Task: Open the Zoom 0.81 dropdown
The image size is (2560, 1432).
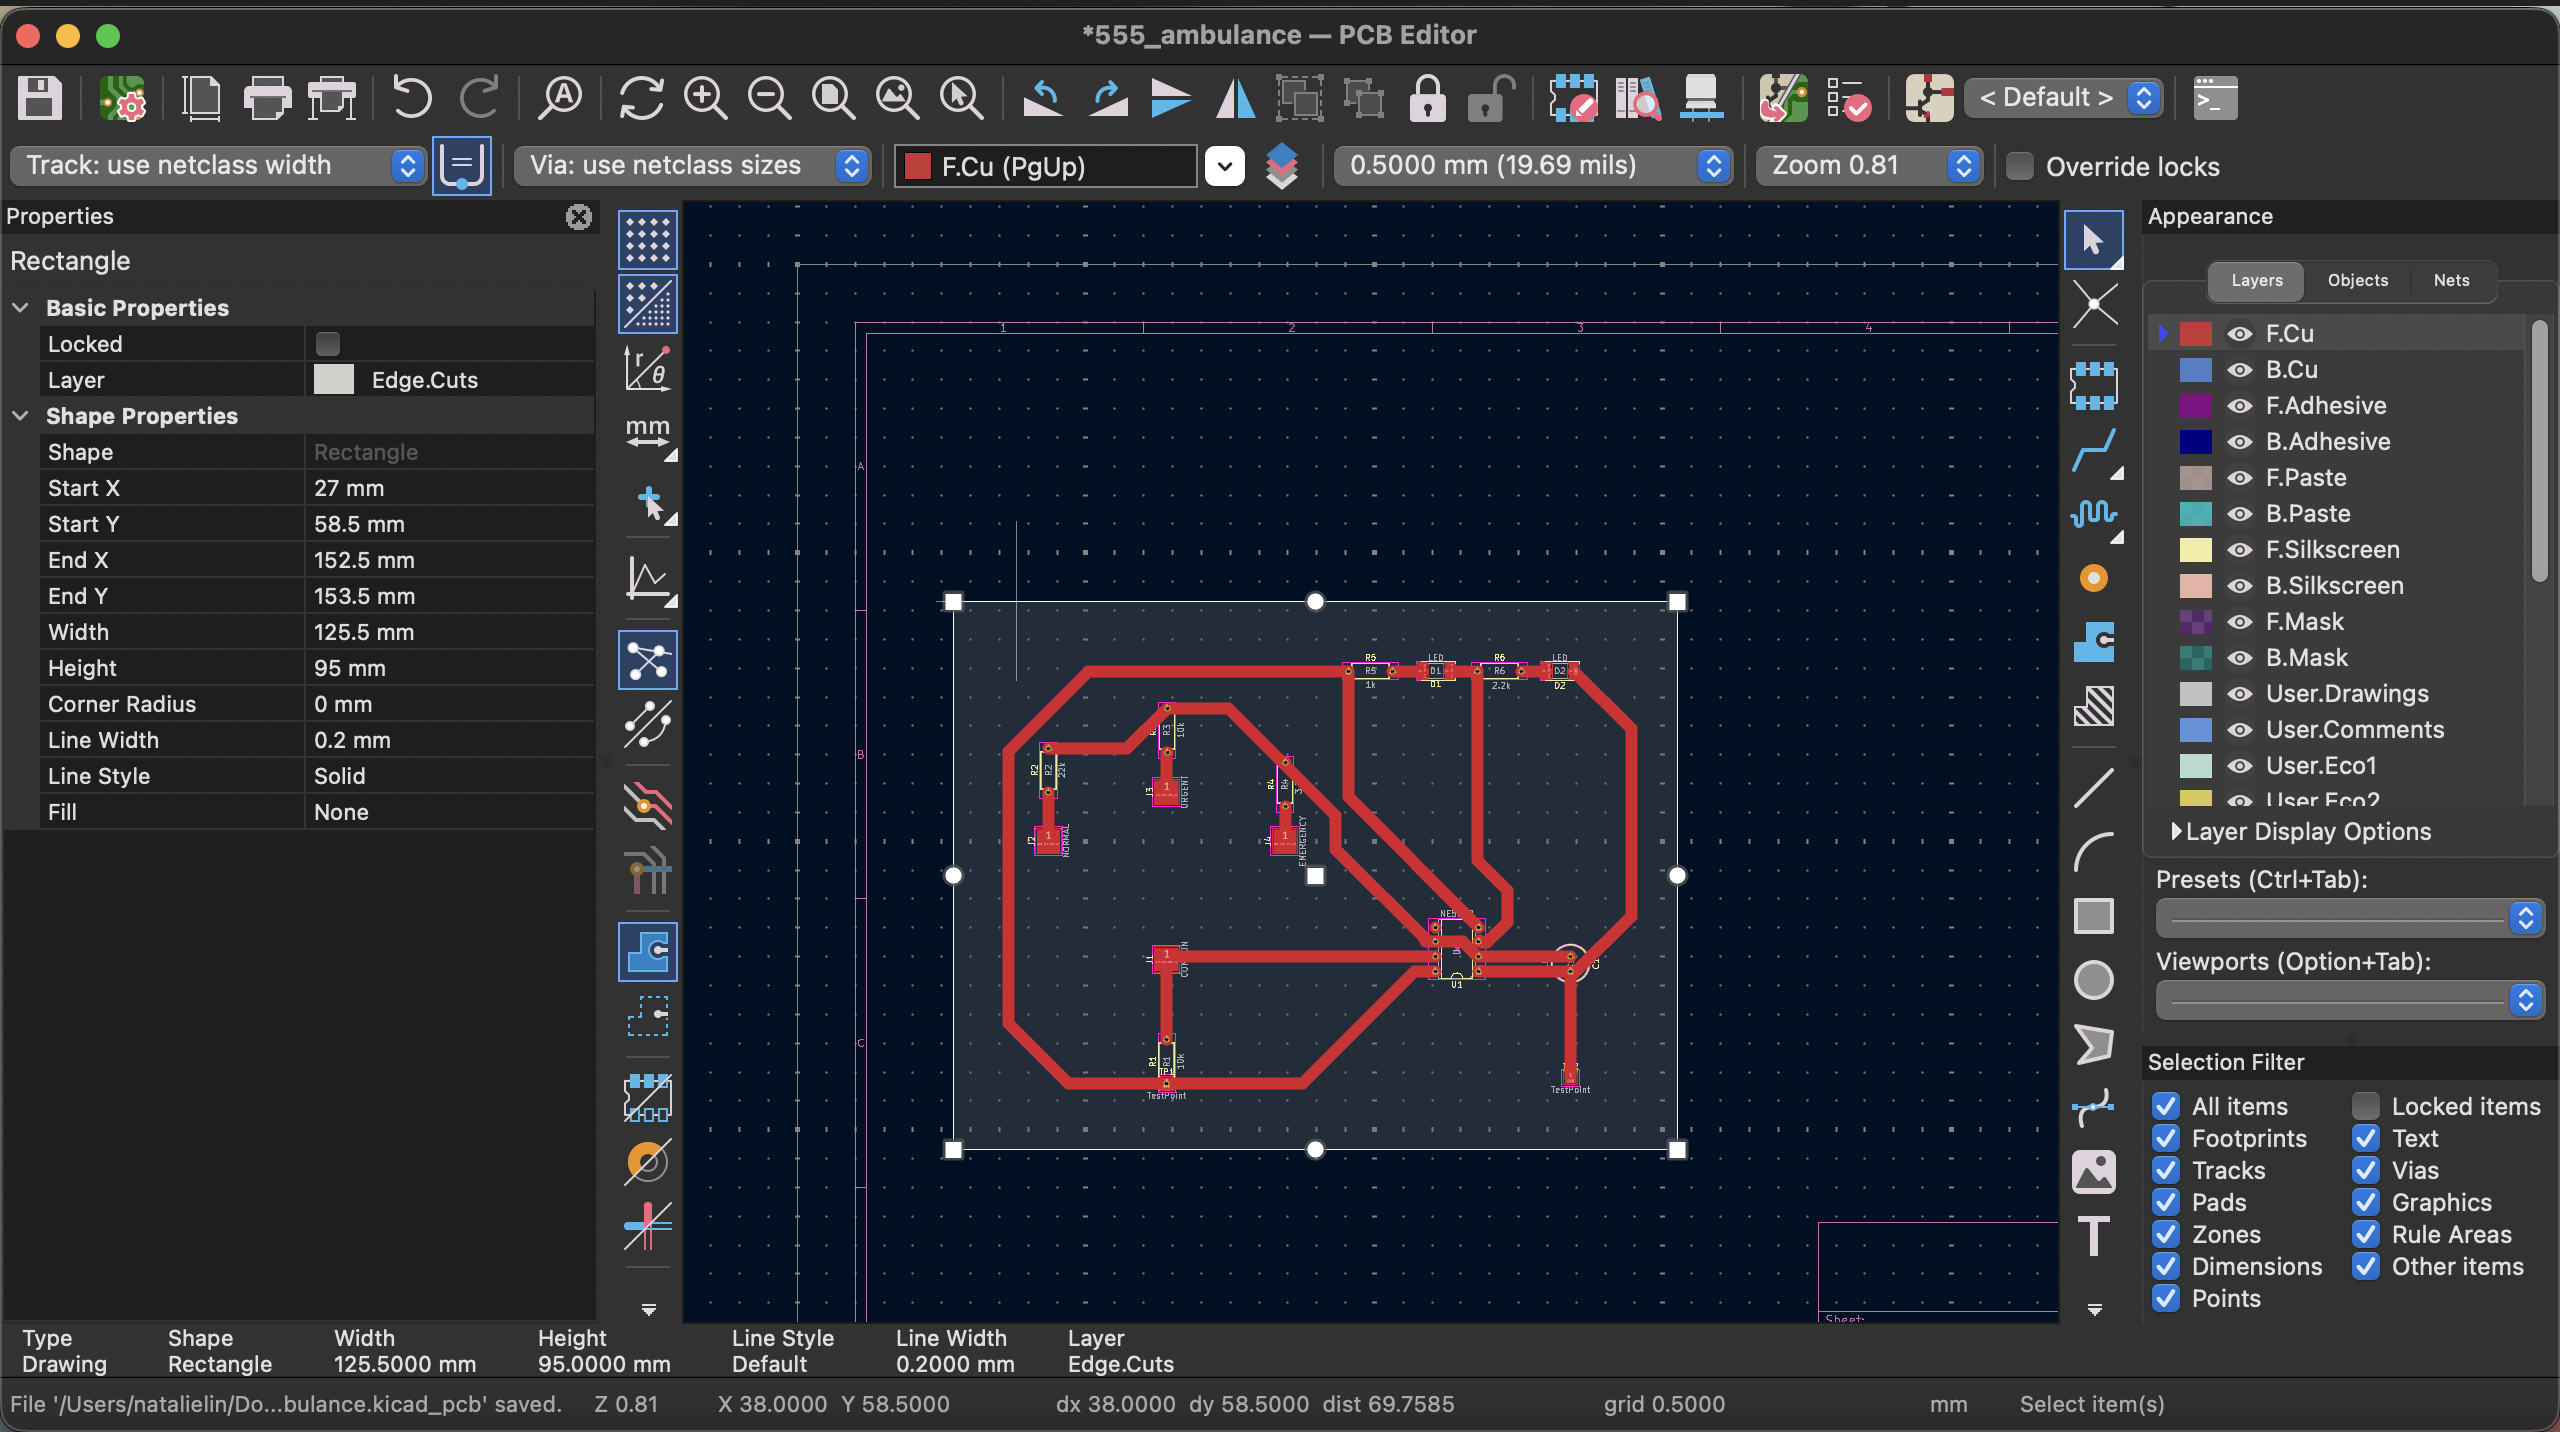Action: 1869,166
